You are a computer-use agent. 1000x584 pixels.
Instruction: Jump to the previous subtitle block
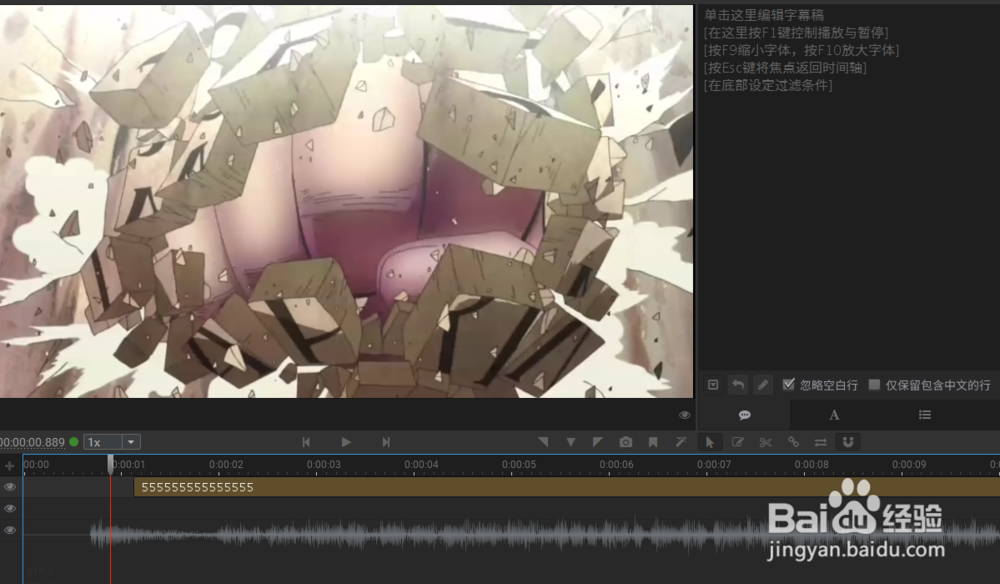tap(306, 442)
